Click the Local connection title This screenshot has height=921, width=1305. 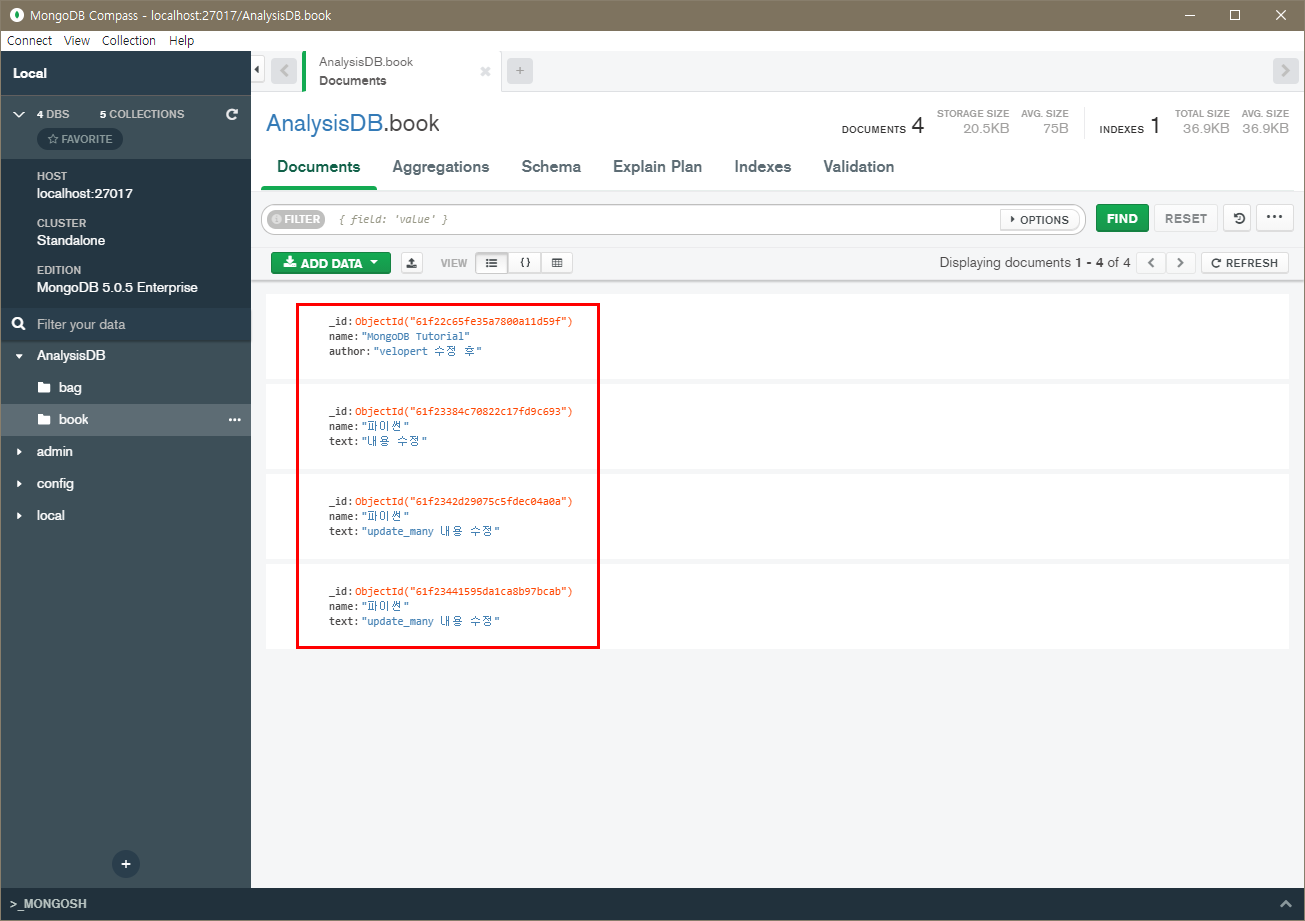point(30,73)
